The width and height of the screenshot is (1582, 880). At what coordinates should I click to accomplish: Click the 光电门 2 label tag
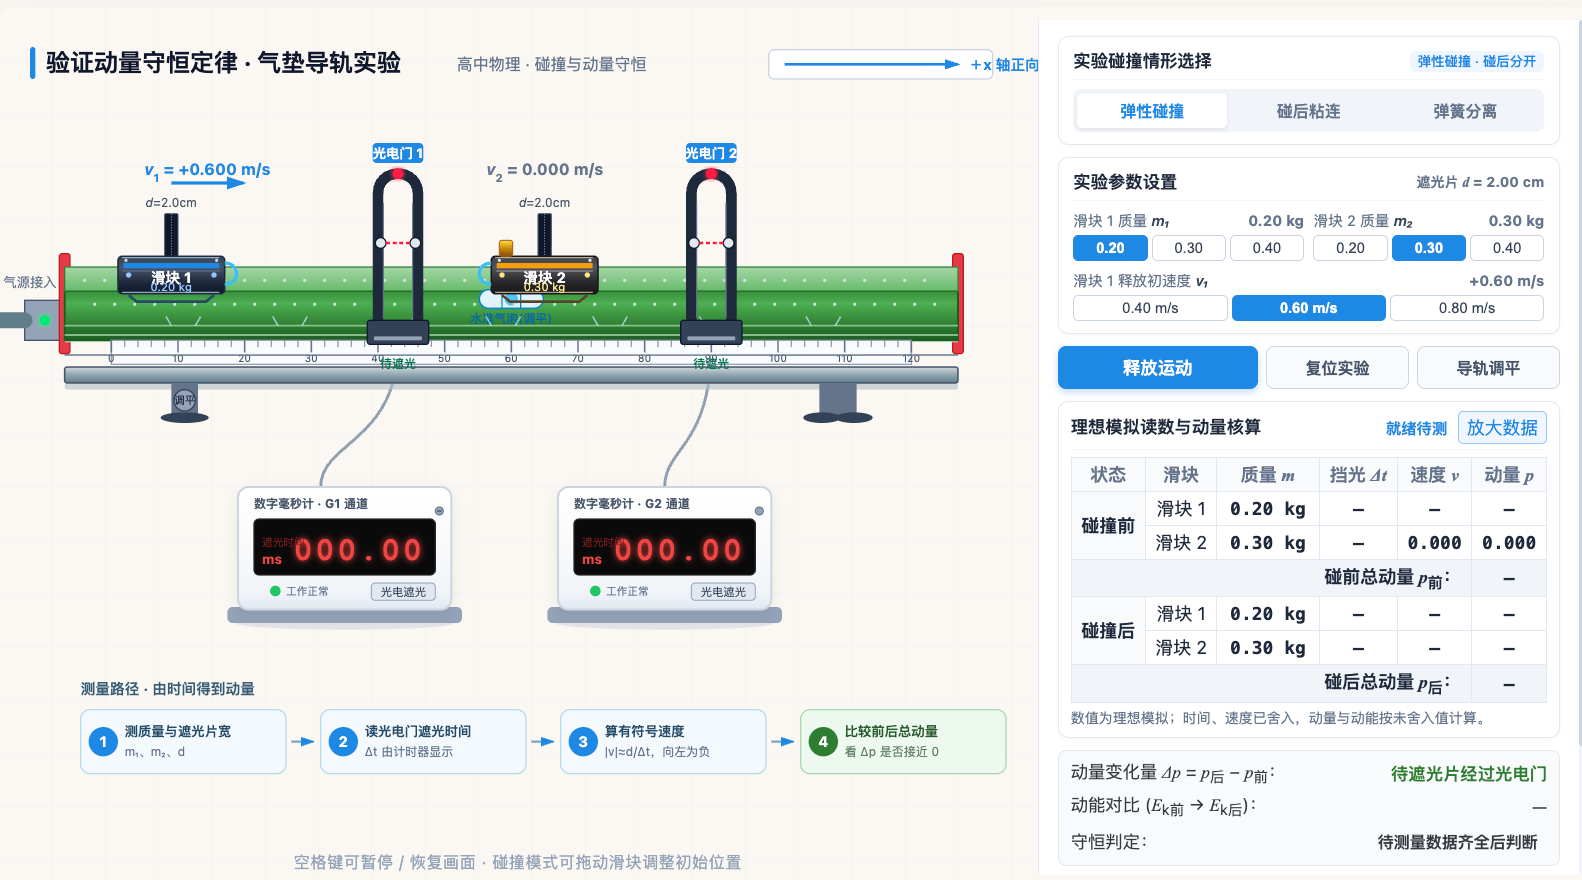point(711,153)
